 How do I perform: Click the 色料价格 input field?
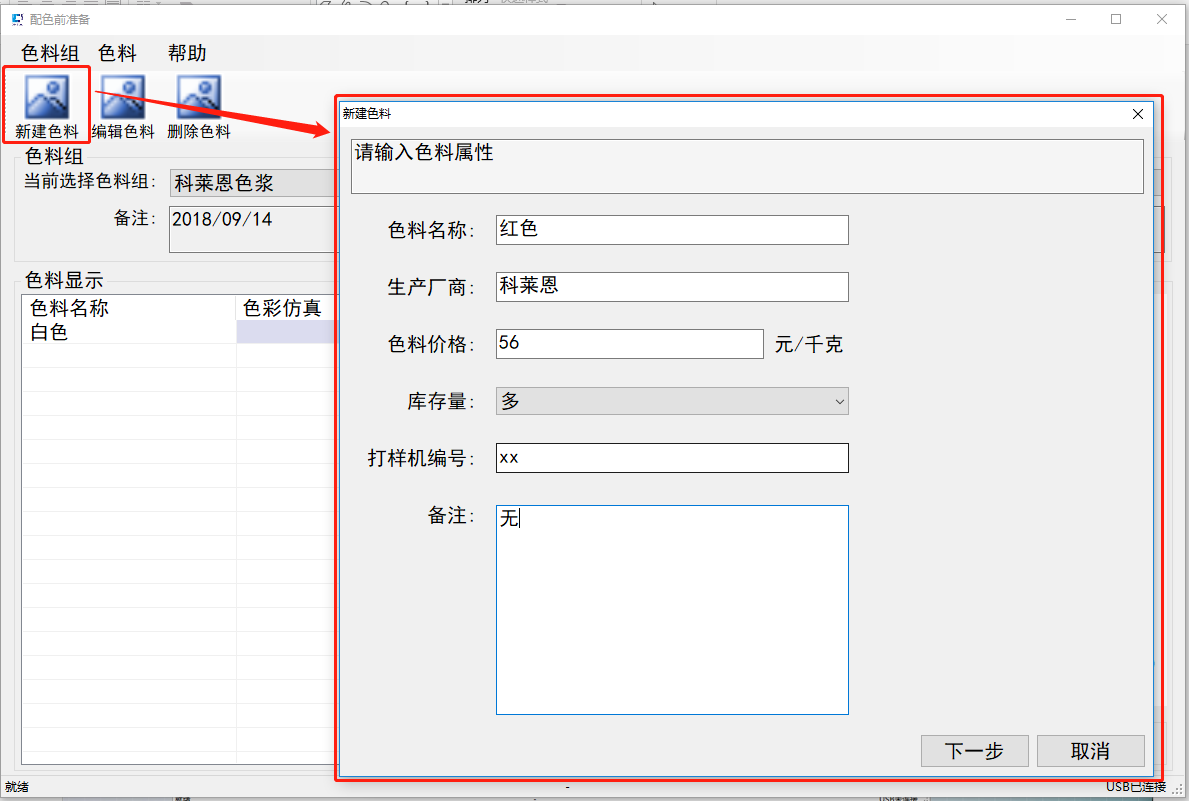pos(630,344)
